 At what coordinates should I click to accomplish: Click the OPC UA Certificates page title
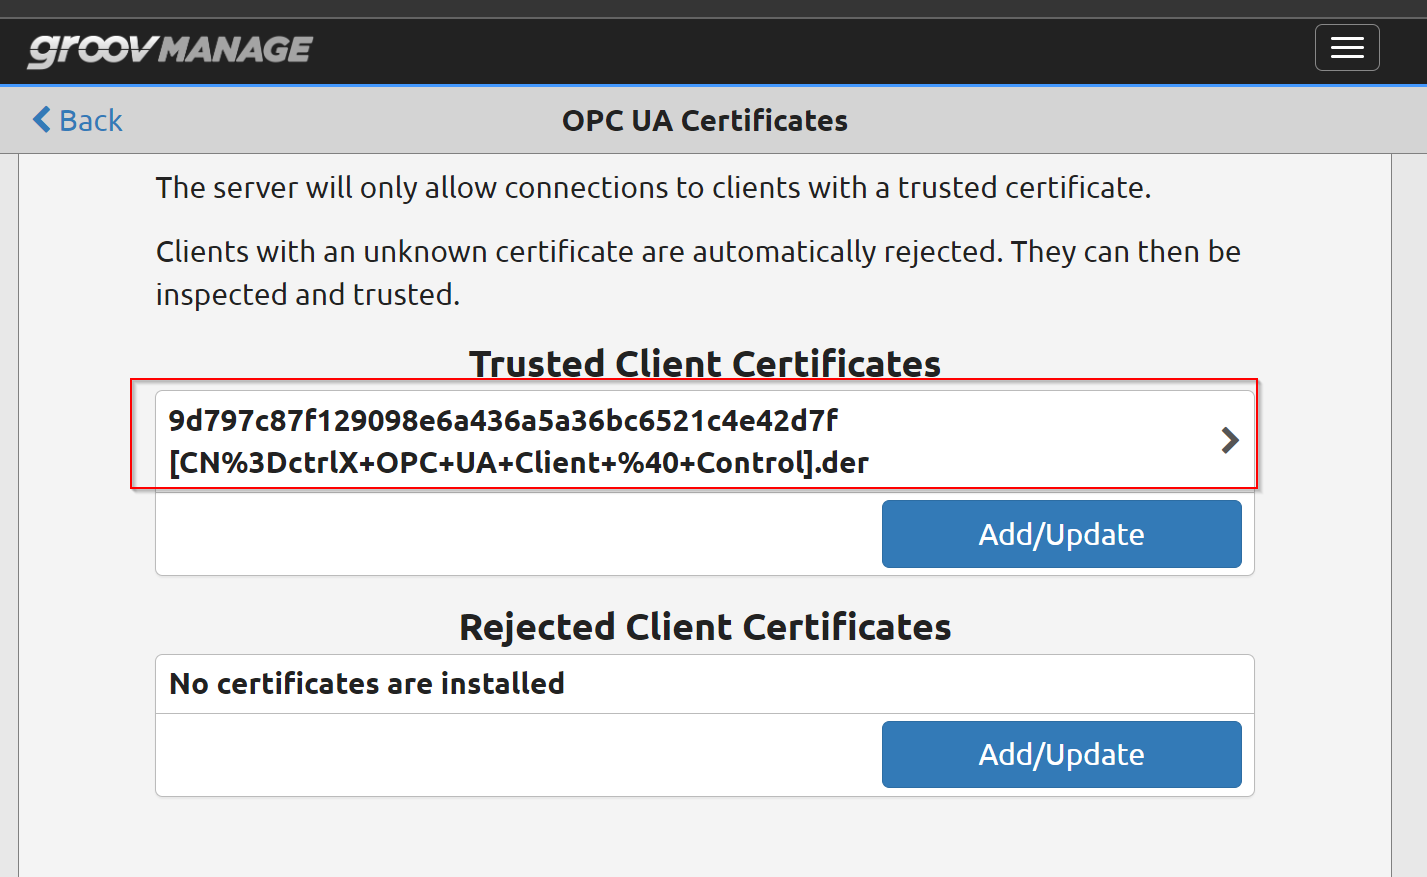pyautogui.click(x=705, y=121)
